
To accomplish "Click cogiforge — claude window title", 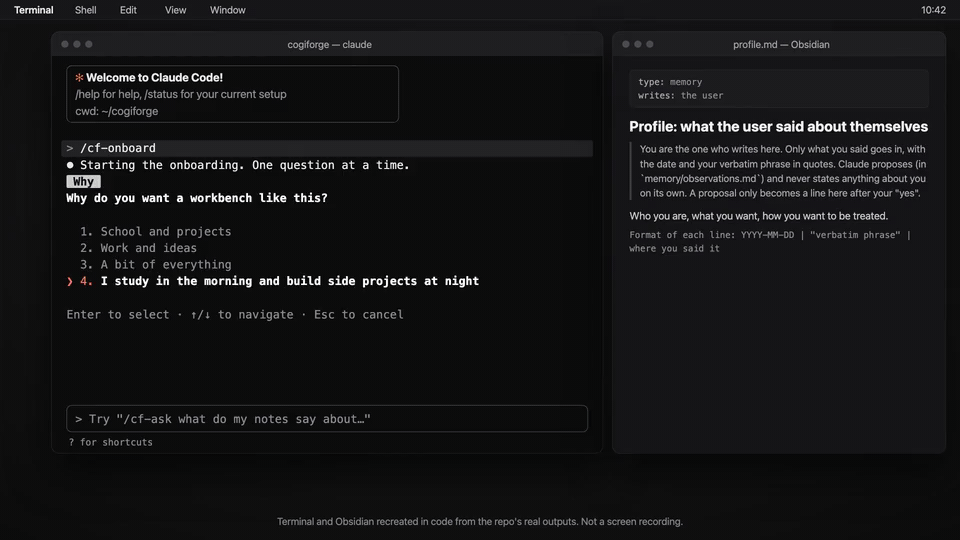I will click(329, 45).
